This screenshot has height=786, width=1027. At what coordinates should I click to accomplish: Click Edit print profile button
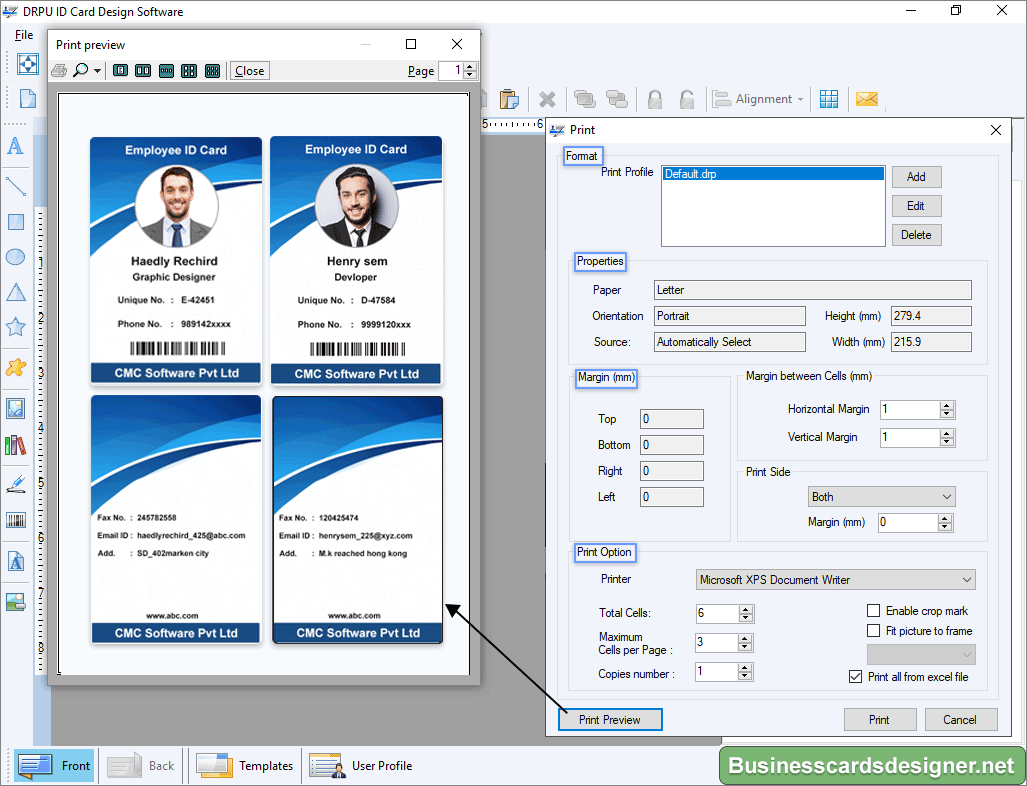pos(916,206)
